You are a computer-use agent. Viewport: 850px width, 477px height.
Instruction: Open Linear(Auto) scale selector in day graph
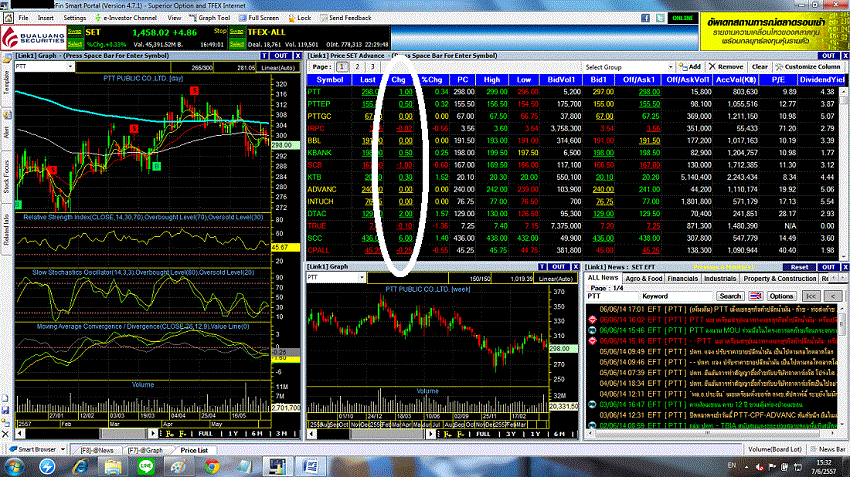[x=278, y=68]
